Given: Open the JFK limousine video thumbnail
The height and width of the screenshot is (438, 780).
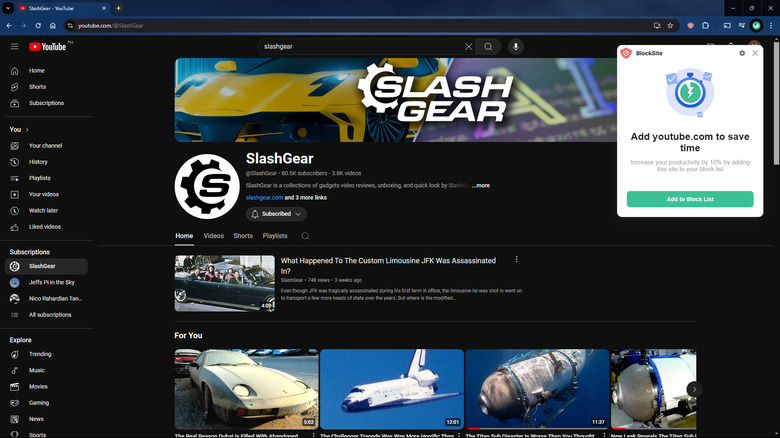Looking at the screenshot, I should pos(224,284).
